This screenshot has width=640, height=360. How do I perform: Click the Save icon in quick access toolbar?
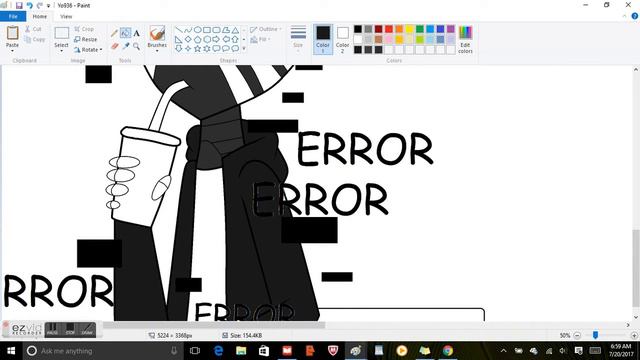[x=19, y=6]
